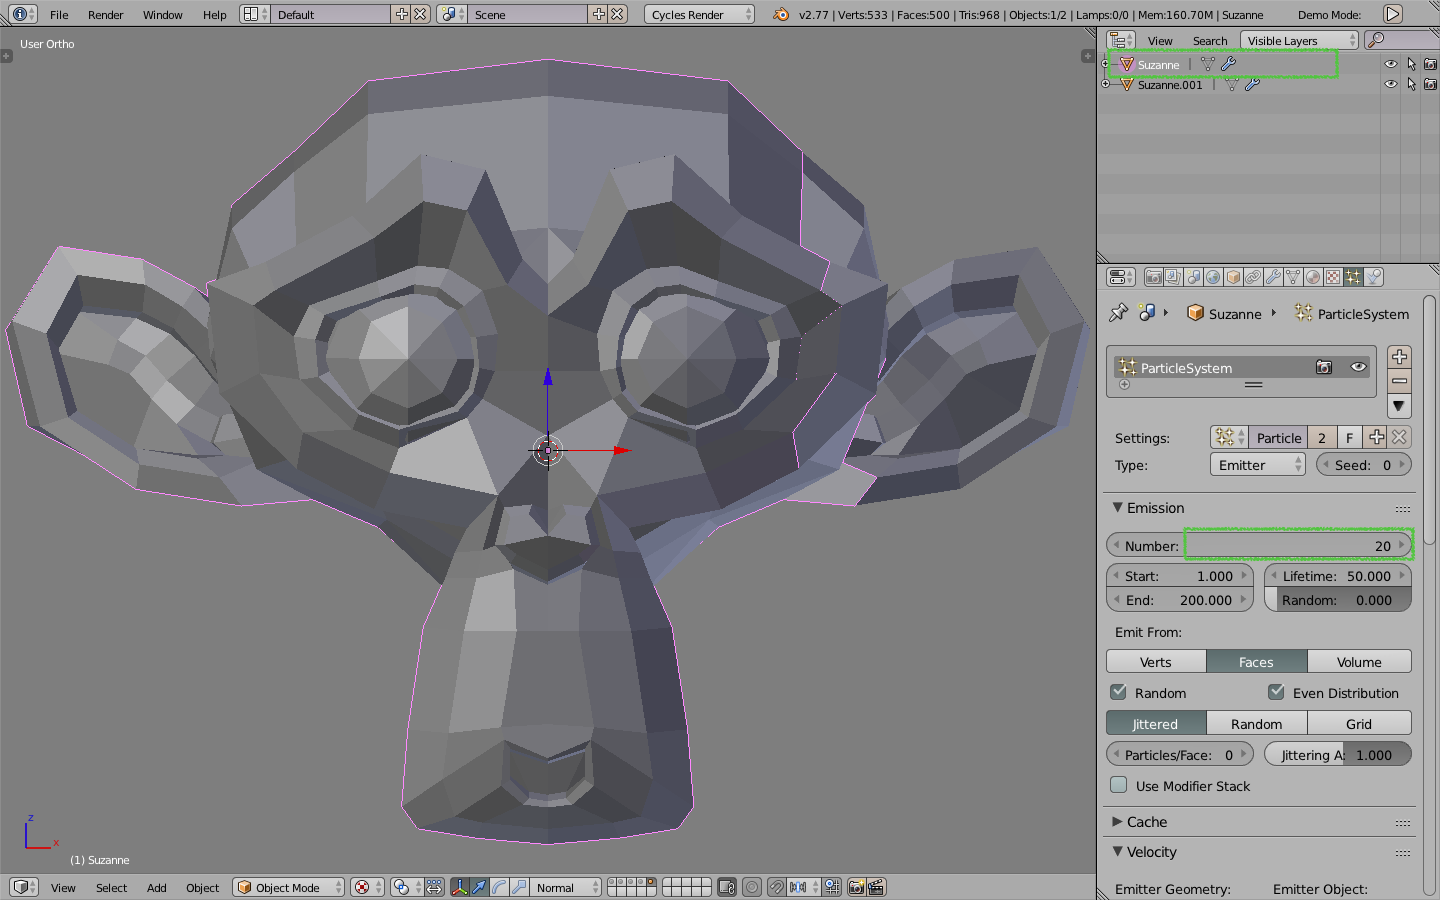Click the Jittering Amount slider
This screenshot has height=900, width=1440.
click(1338, 755)
